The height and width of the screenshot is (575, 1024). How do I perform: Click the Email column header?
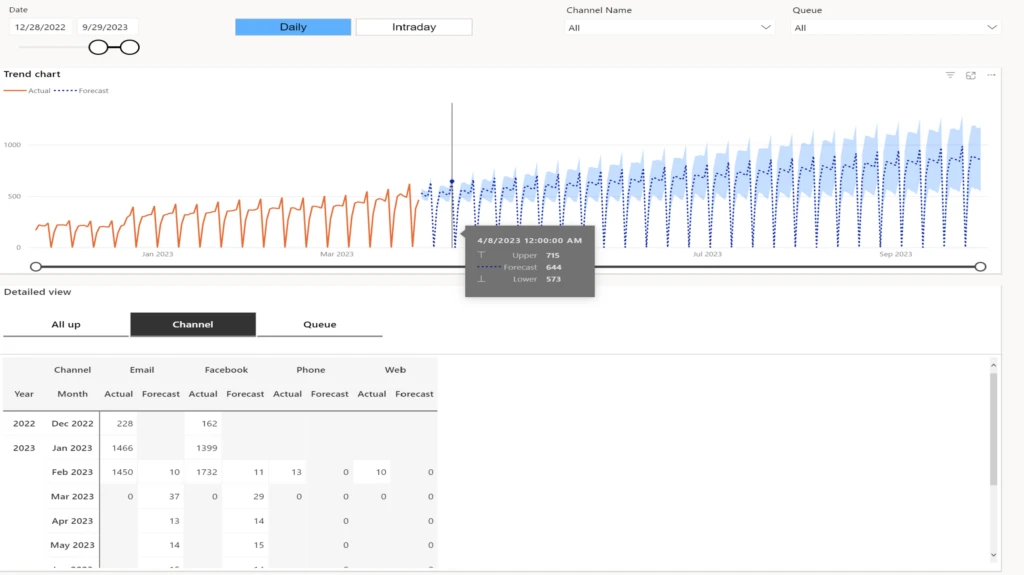(x=141, y=370)
